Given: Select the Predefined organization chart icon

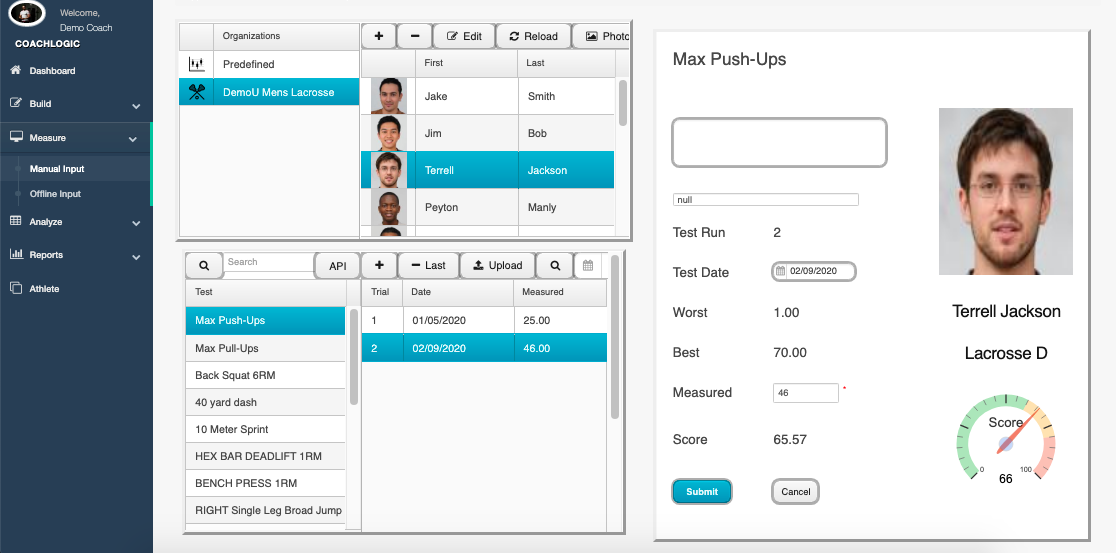Looking at the screenshot, I should (196, 64).
